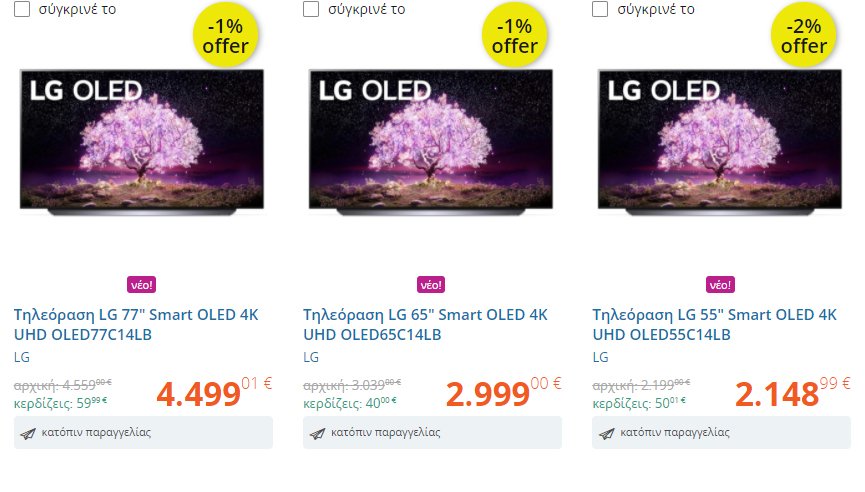This screenshot has width=865, height=492.
Task: Open the LG 65" OLED65C14LB product image
Action: 431,142
